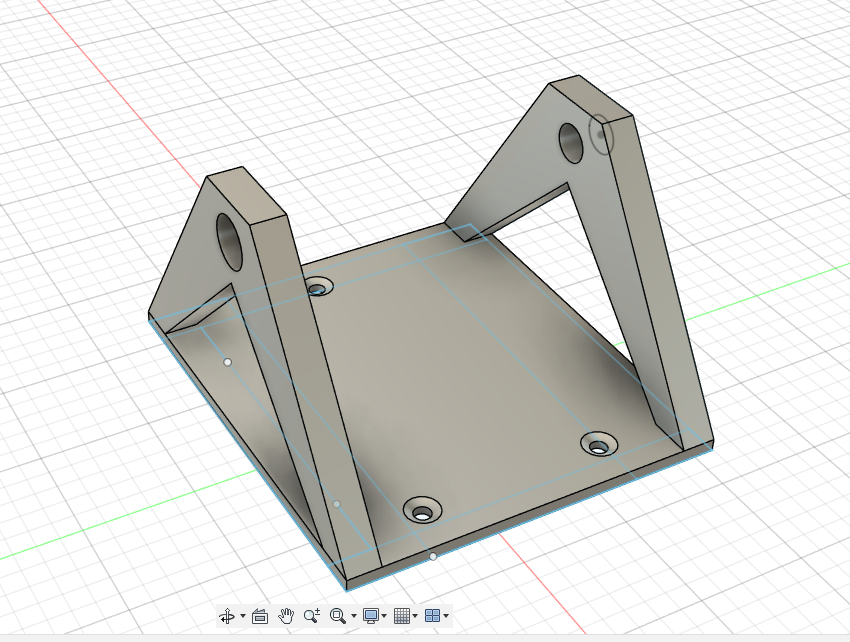This screenshot has width=850, height=642.
Task: Open Display Settings monitor icon
Action: coord(371,616)
